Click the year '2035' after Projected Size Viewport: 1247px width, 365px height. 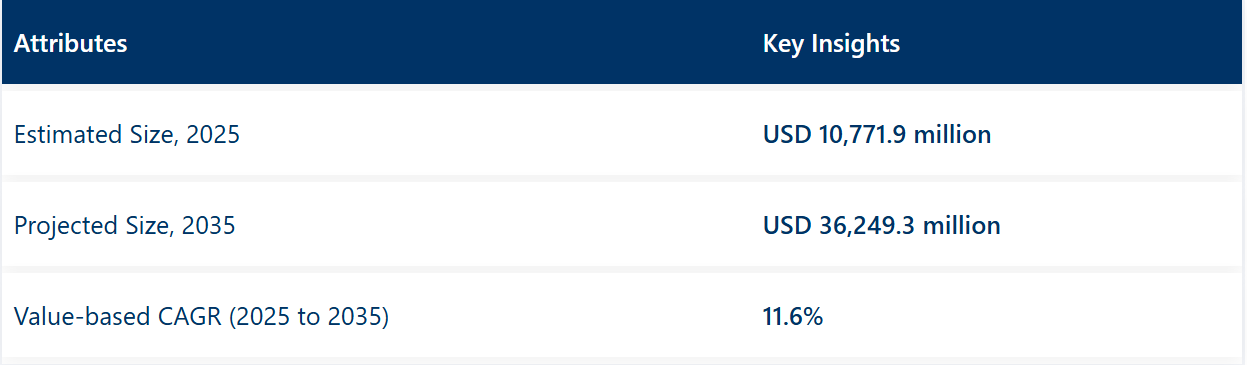(x=209, y=226)
